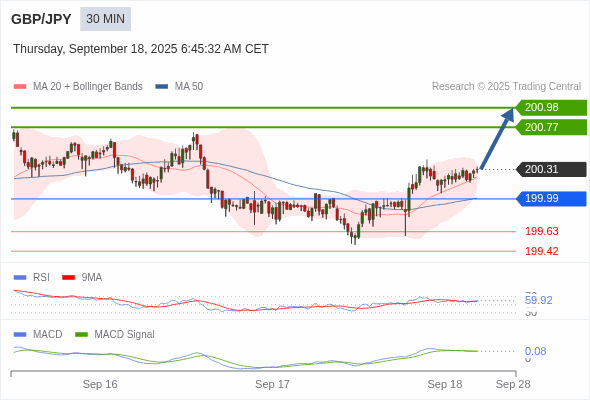Click the Sep 17 date axis label
Image resolution: width=590 pixels, height=400 pixels.
pos(272,384)
